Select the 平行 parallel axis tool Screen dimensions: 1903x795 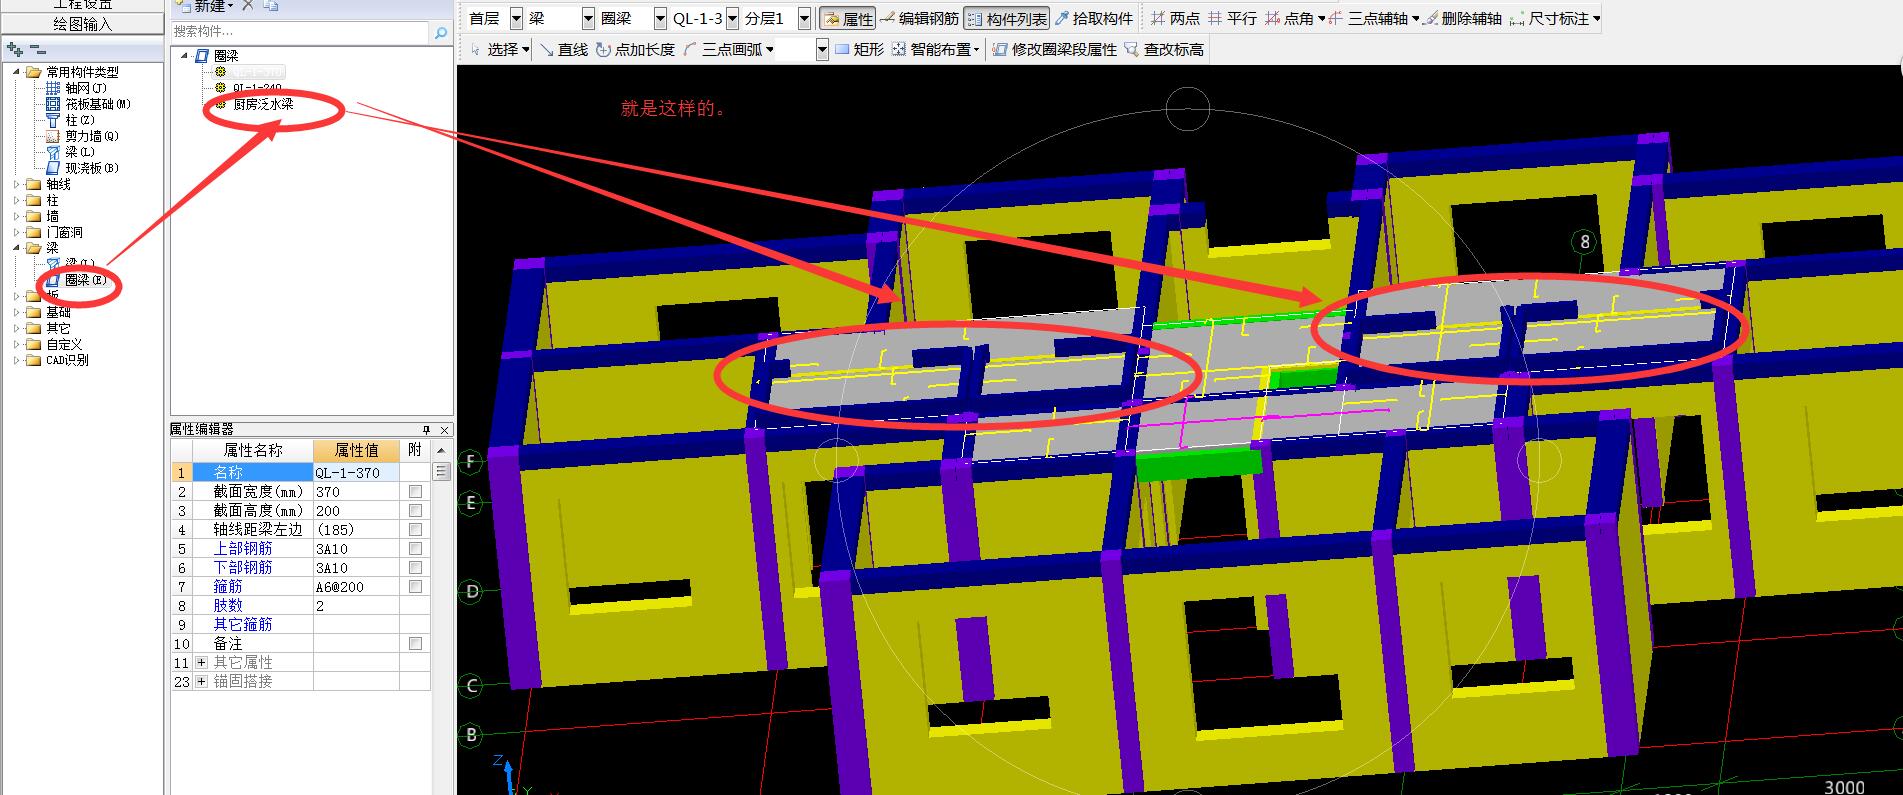point(1232,19)
